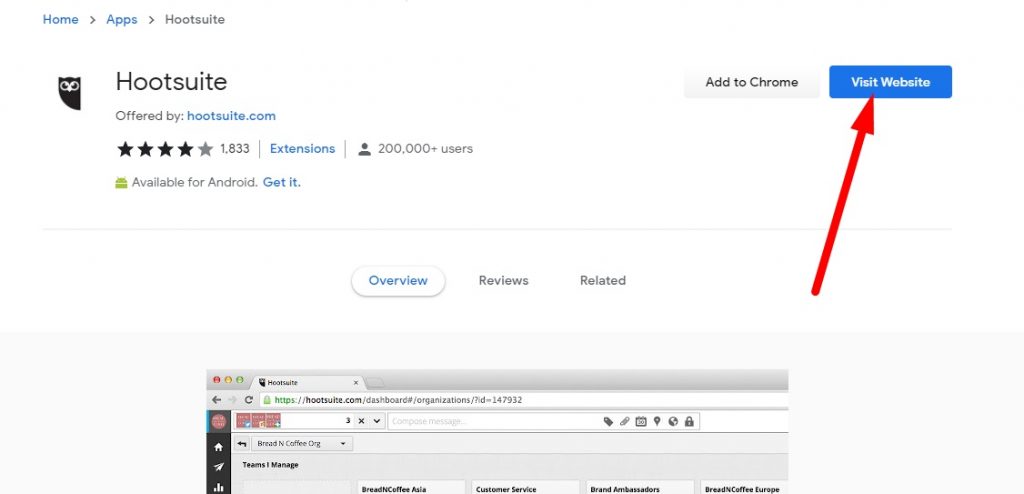This screenshot has width=1024, height=494.
Task: Open the Apps breadcrumb link
Action: [x=121, y=20]
